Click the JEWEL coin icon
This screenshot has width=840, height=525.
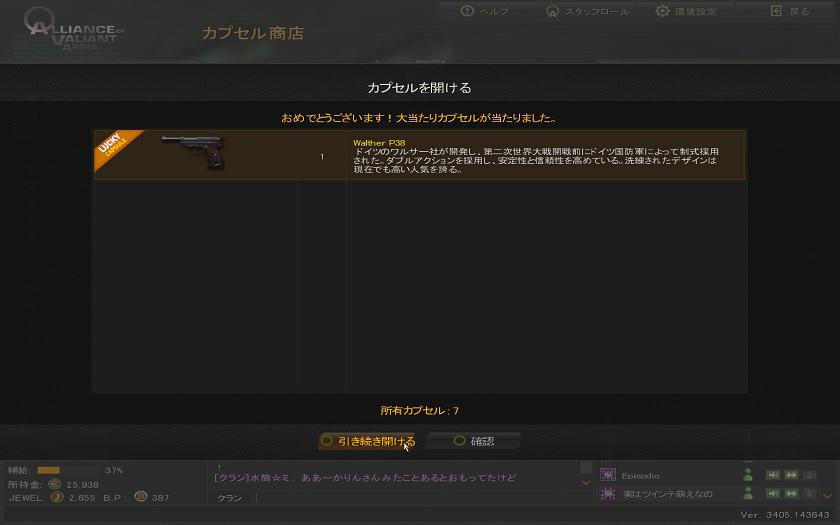coord(57,497)
